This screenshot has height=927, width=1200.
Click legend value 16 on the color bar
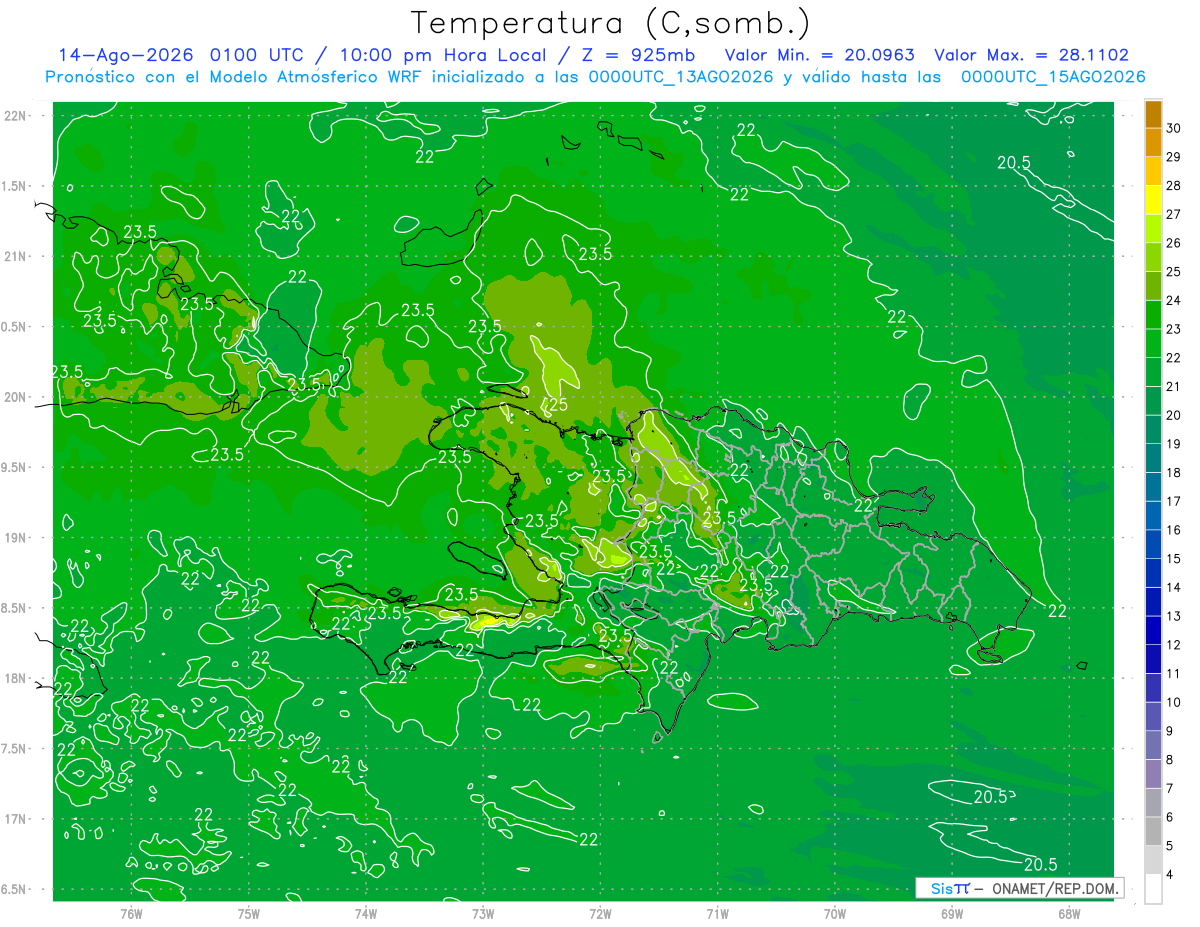coord(1173,530)
